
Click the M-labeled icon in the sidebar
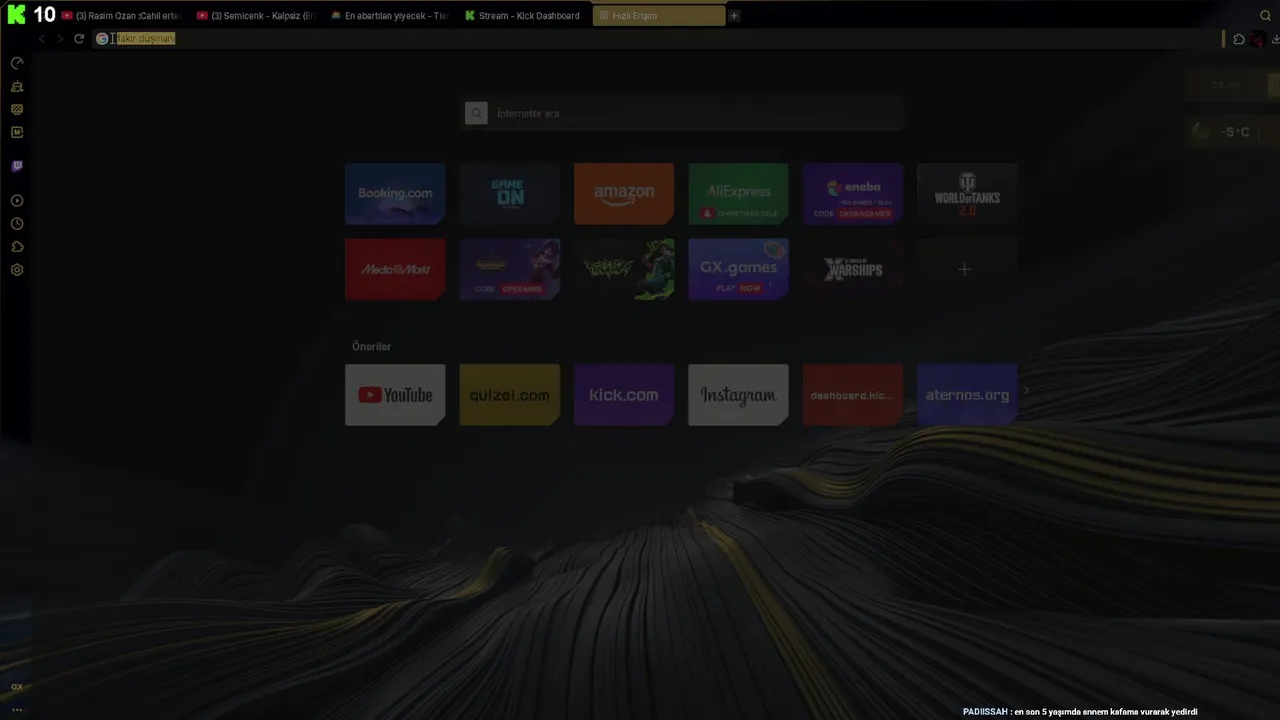(x=17, y=132)
